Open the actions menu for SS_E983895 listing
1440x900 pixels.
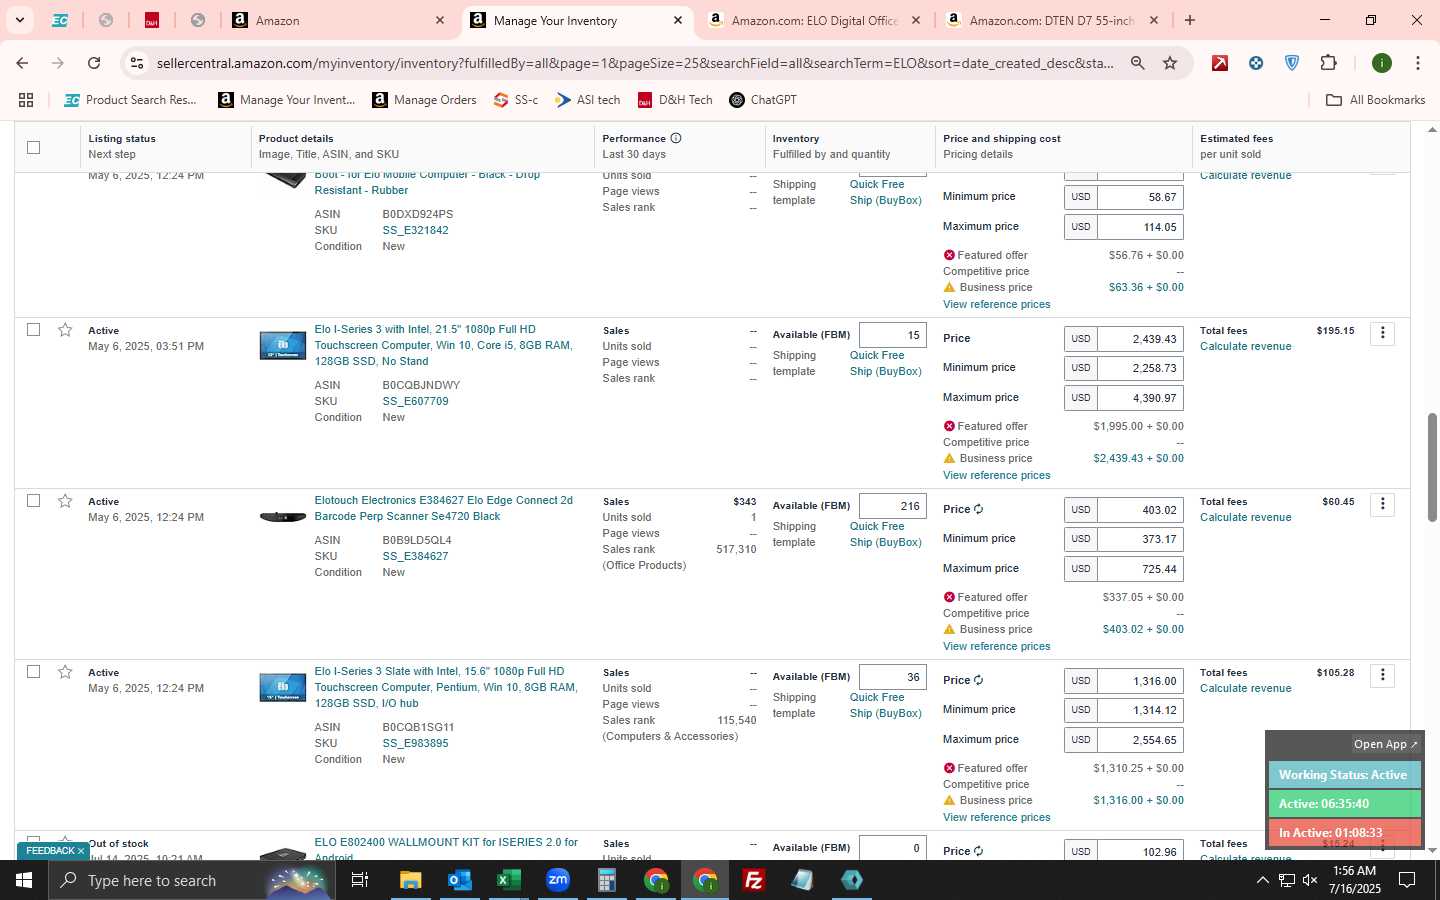(x=1382, y=675)
